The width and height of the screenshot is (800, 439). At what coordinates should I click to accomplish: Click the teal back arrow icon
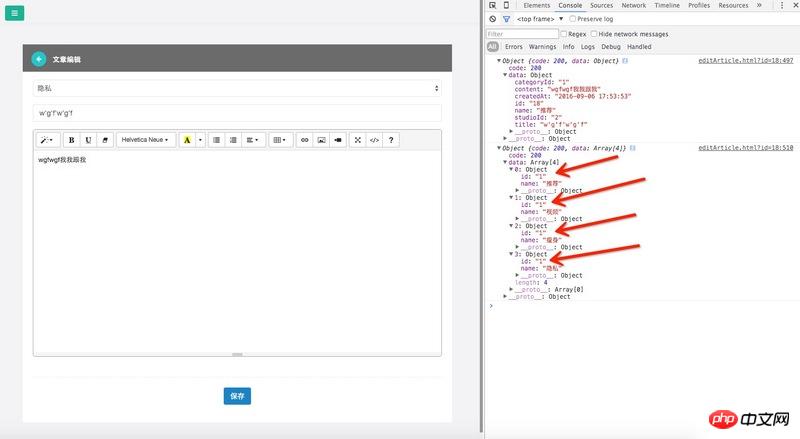39,59
